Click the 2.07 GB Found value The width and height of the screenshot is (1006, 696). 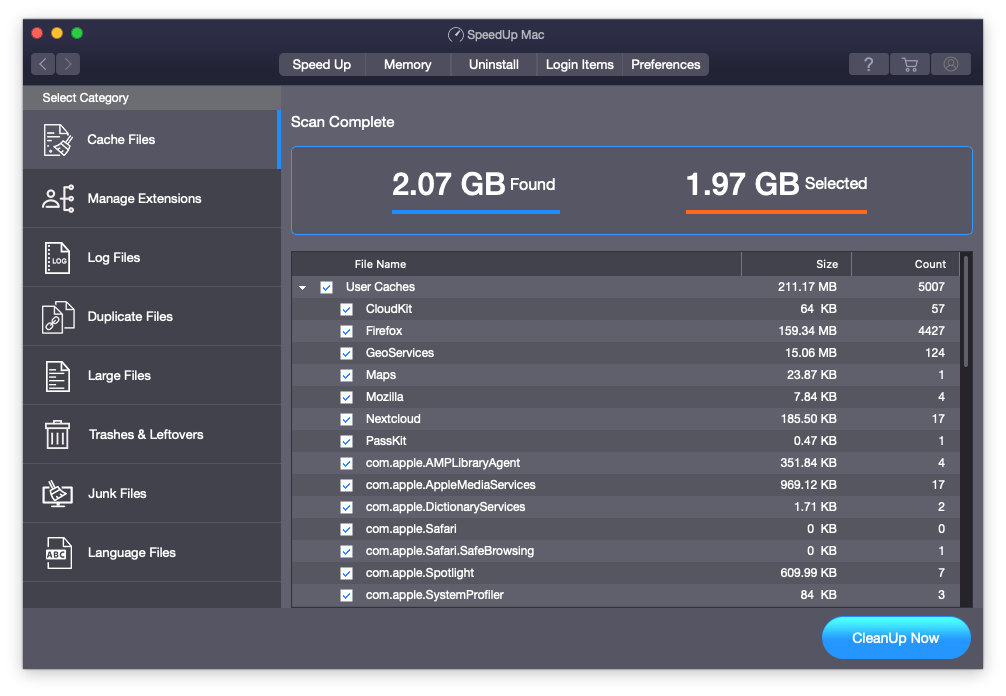[448, 184]
